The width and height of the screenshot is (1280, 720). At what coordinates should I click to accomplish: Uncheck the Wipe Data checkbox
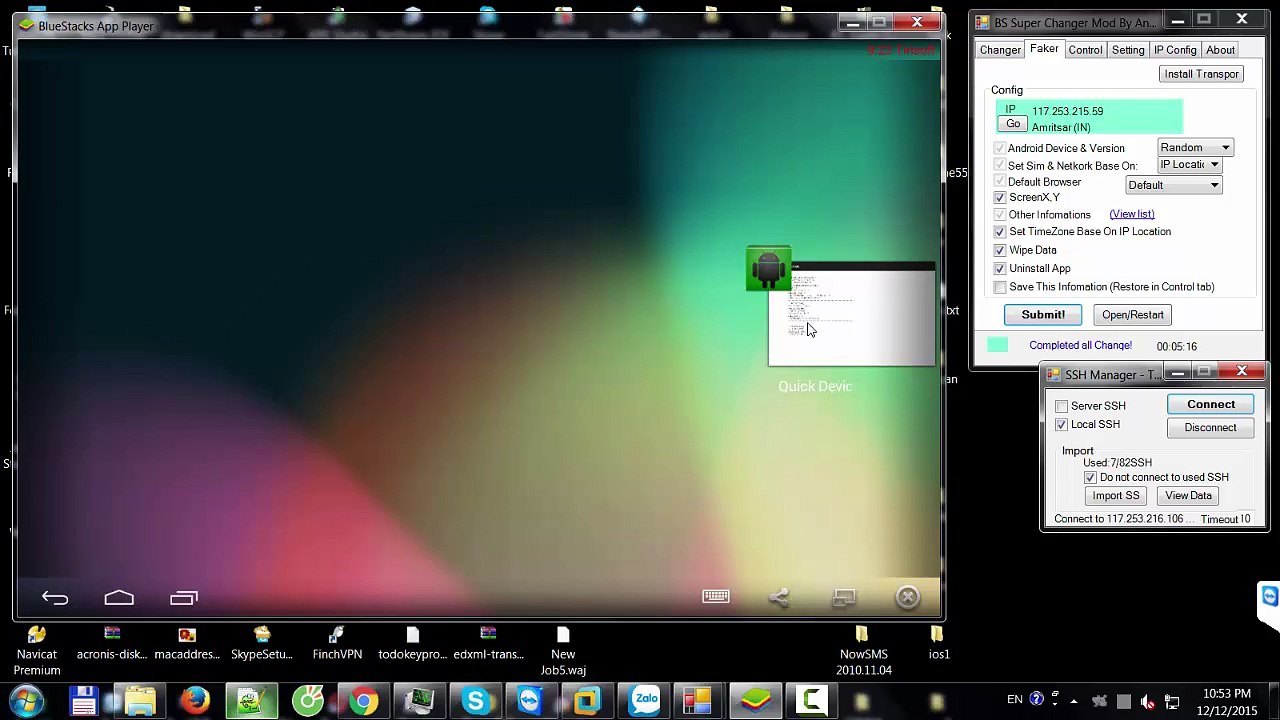click(x=1000, y=250)
